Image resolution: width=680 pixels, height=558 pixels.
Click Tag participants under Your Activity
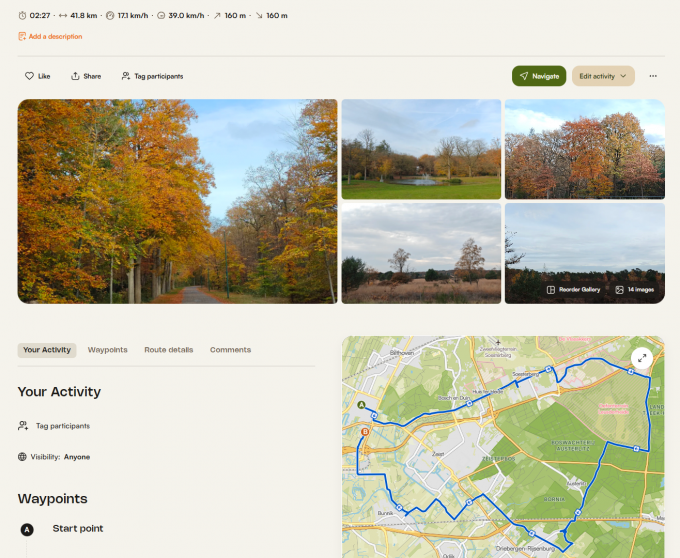pos(62,426)
